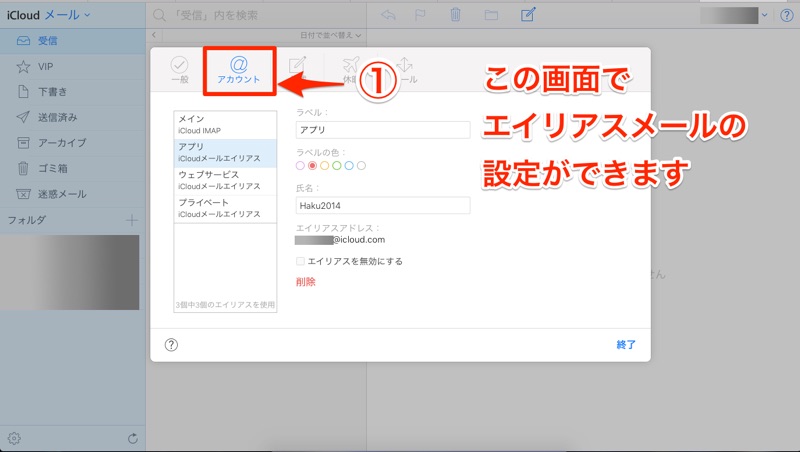This screenshot has height=452, width=800.
Task: Click the 3個中3個のエイリアスを使用 status text
Action: point(225,305)
